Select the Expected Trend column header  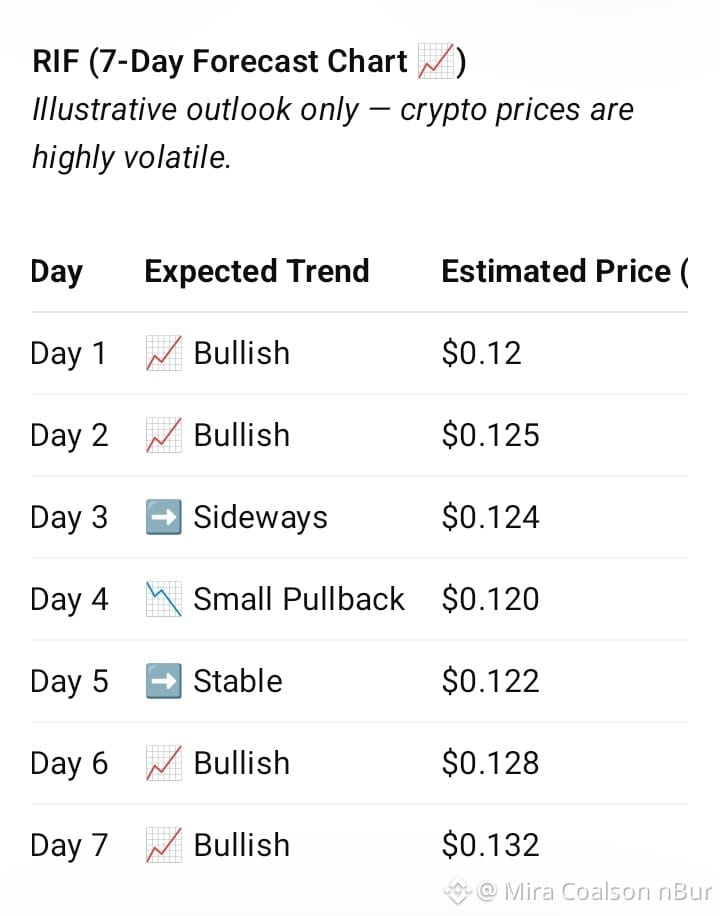257,271
